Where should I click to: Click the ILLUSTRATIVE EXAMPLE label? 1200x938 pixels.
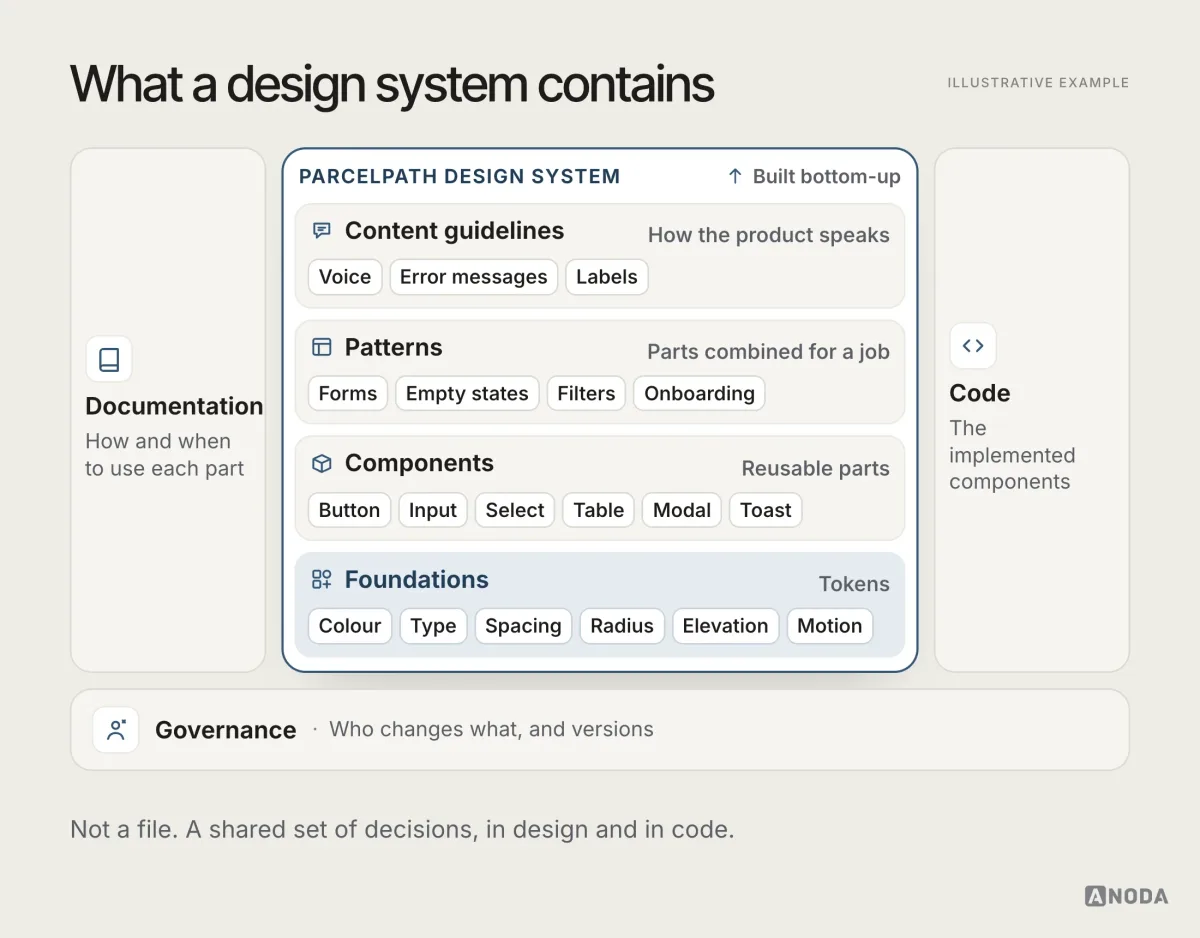click(x=1038, y=83)
